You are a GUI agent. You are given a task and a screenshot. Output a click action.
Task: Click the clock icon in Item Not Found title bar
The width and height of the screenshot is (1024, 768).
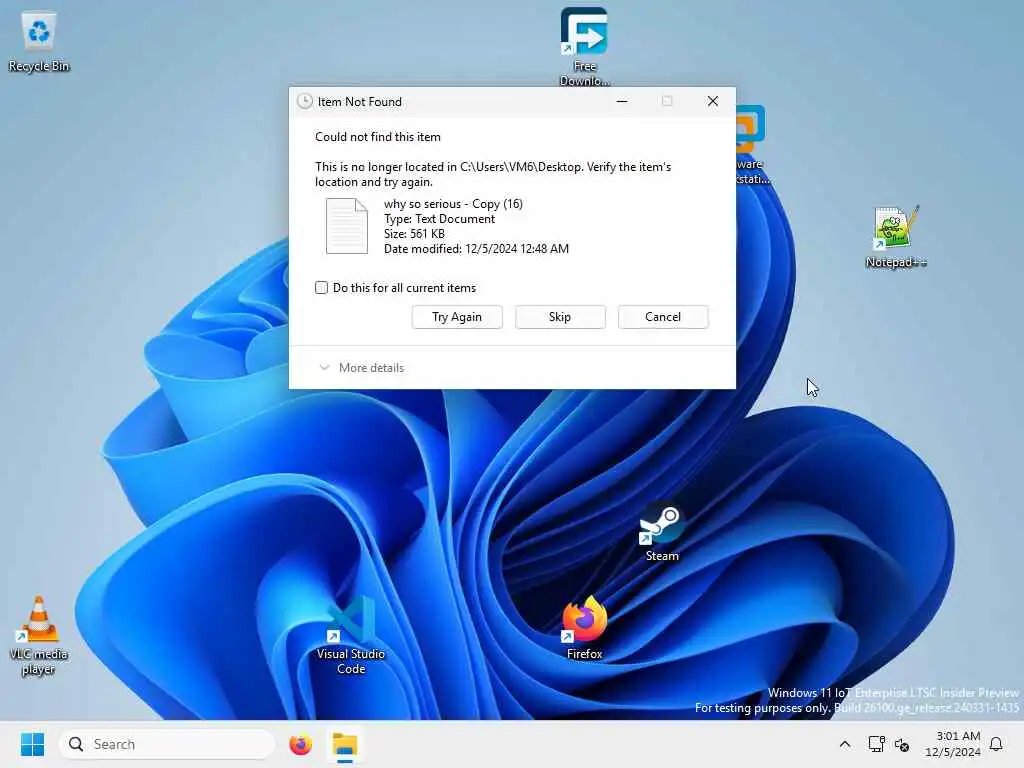[304, 101]
